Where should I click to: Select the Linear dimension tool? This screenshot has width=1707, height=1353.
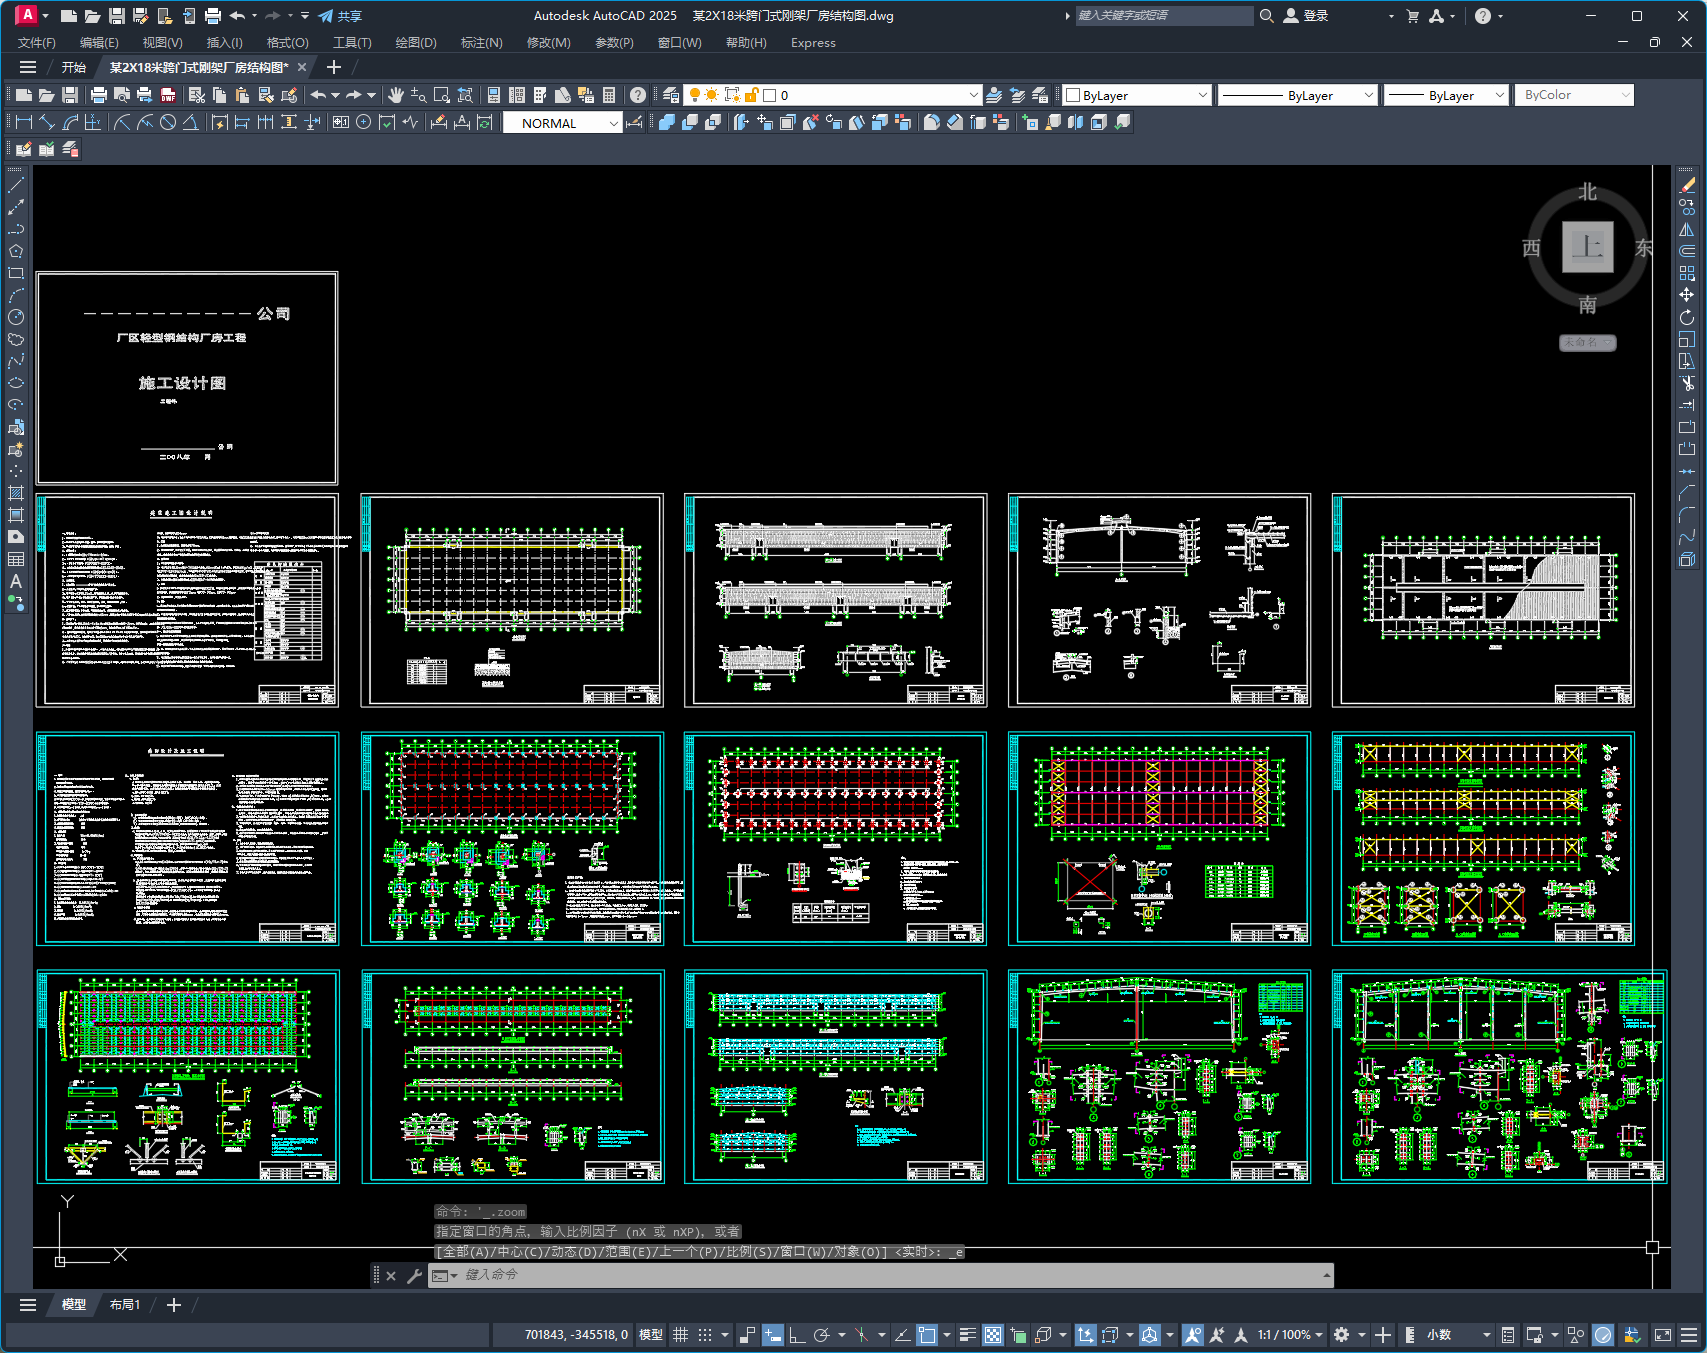[24, 122]
